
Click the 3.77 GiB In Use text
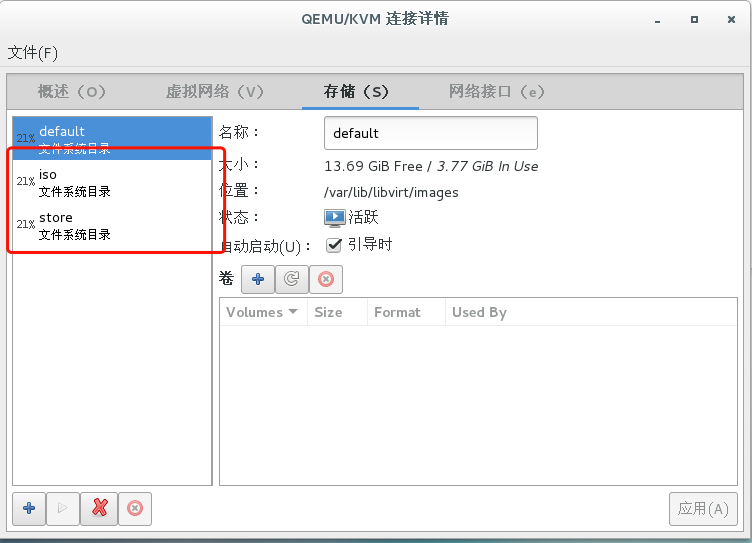[x=487, y=166]
